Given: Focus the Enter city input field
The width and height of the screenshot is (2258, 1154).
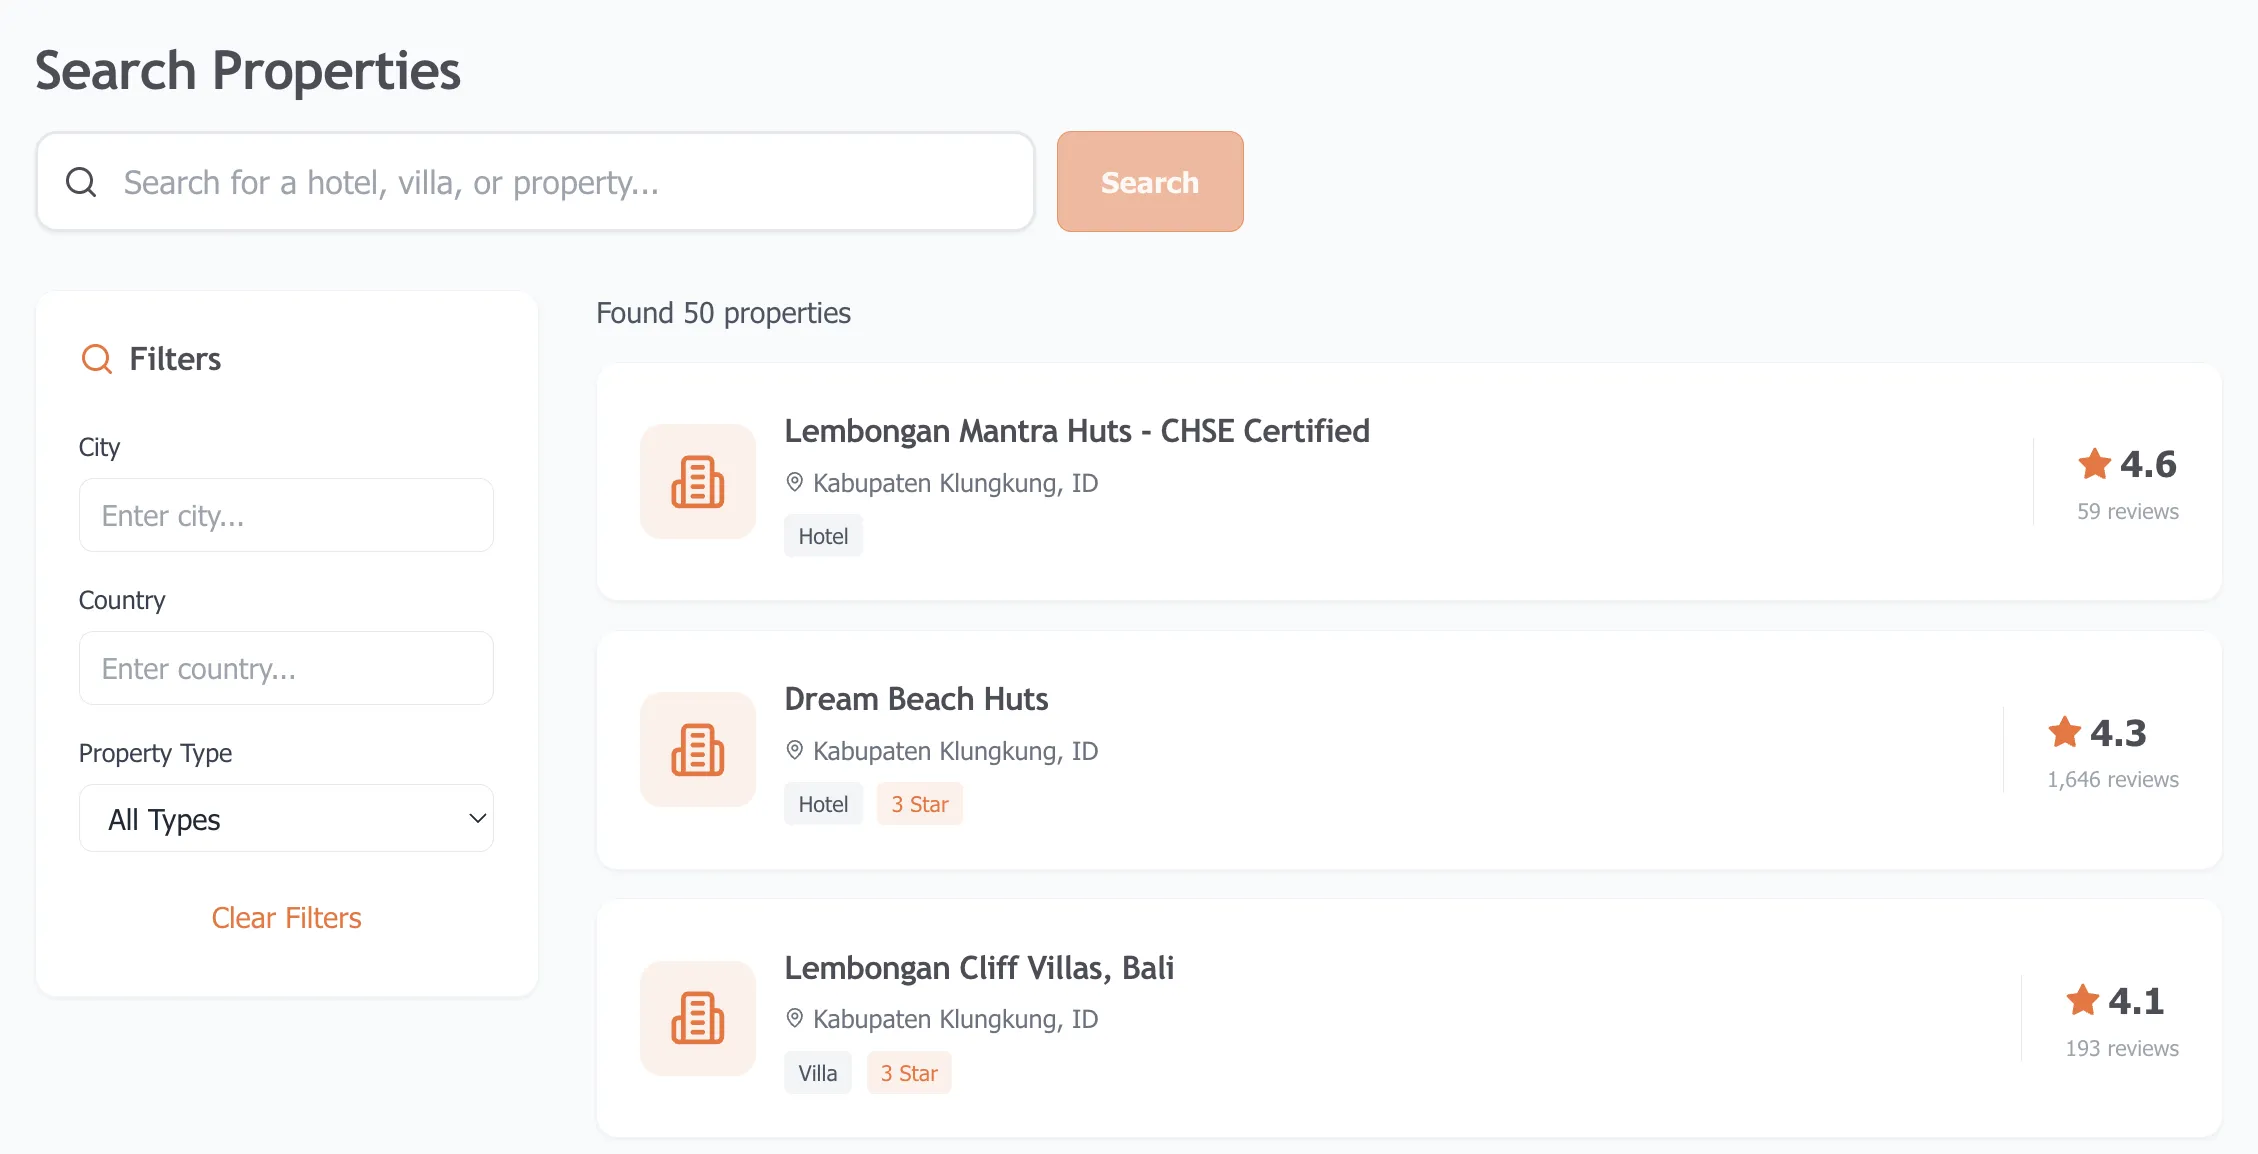Looking at the screenshot, I should click(286, 515).
